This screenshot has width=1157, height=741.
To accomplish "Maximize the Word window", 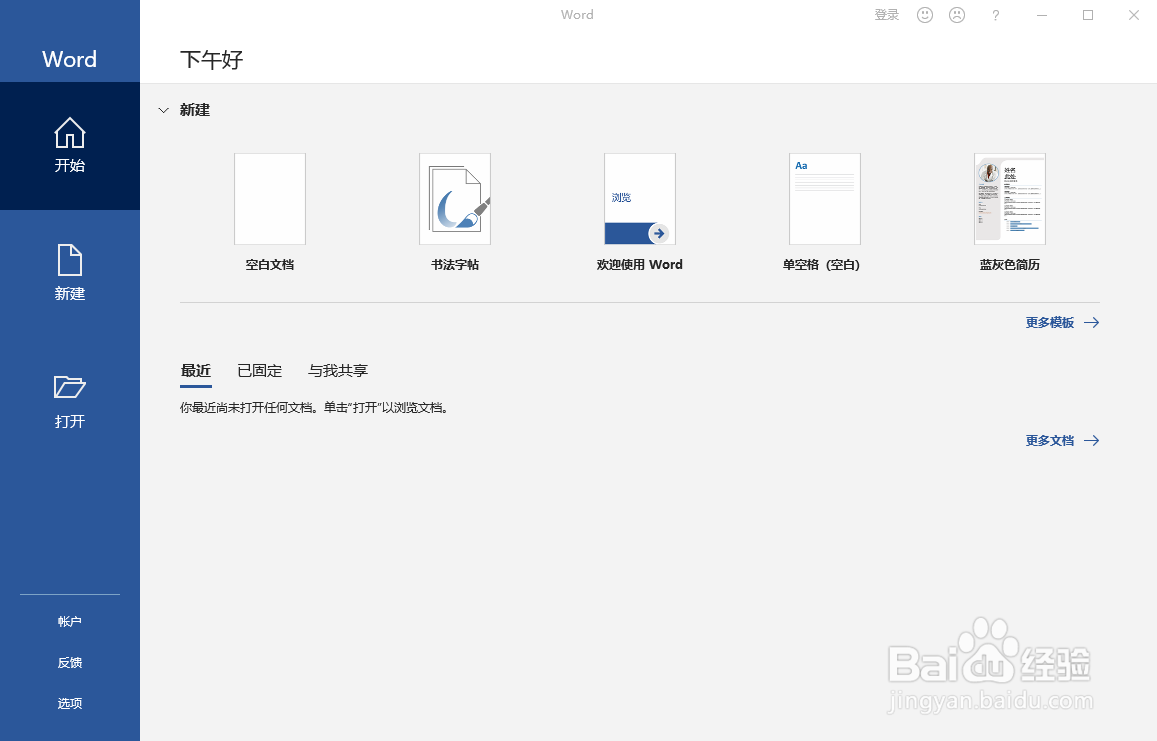I will (1088, 15).
